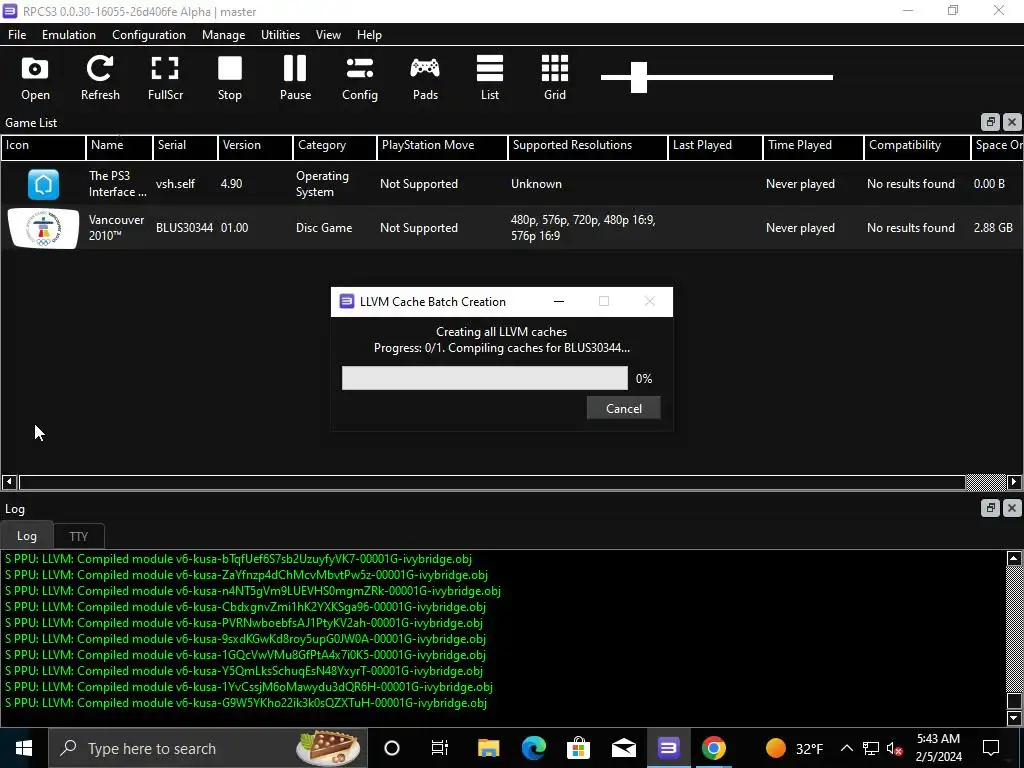1024x768 pixels.
Task: Show hidden system tray icons
Action: coord(846,748)
